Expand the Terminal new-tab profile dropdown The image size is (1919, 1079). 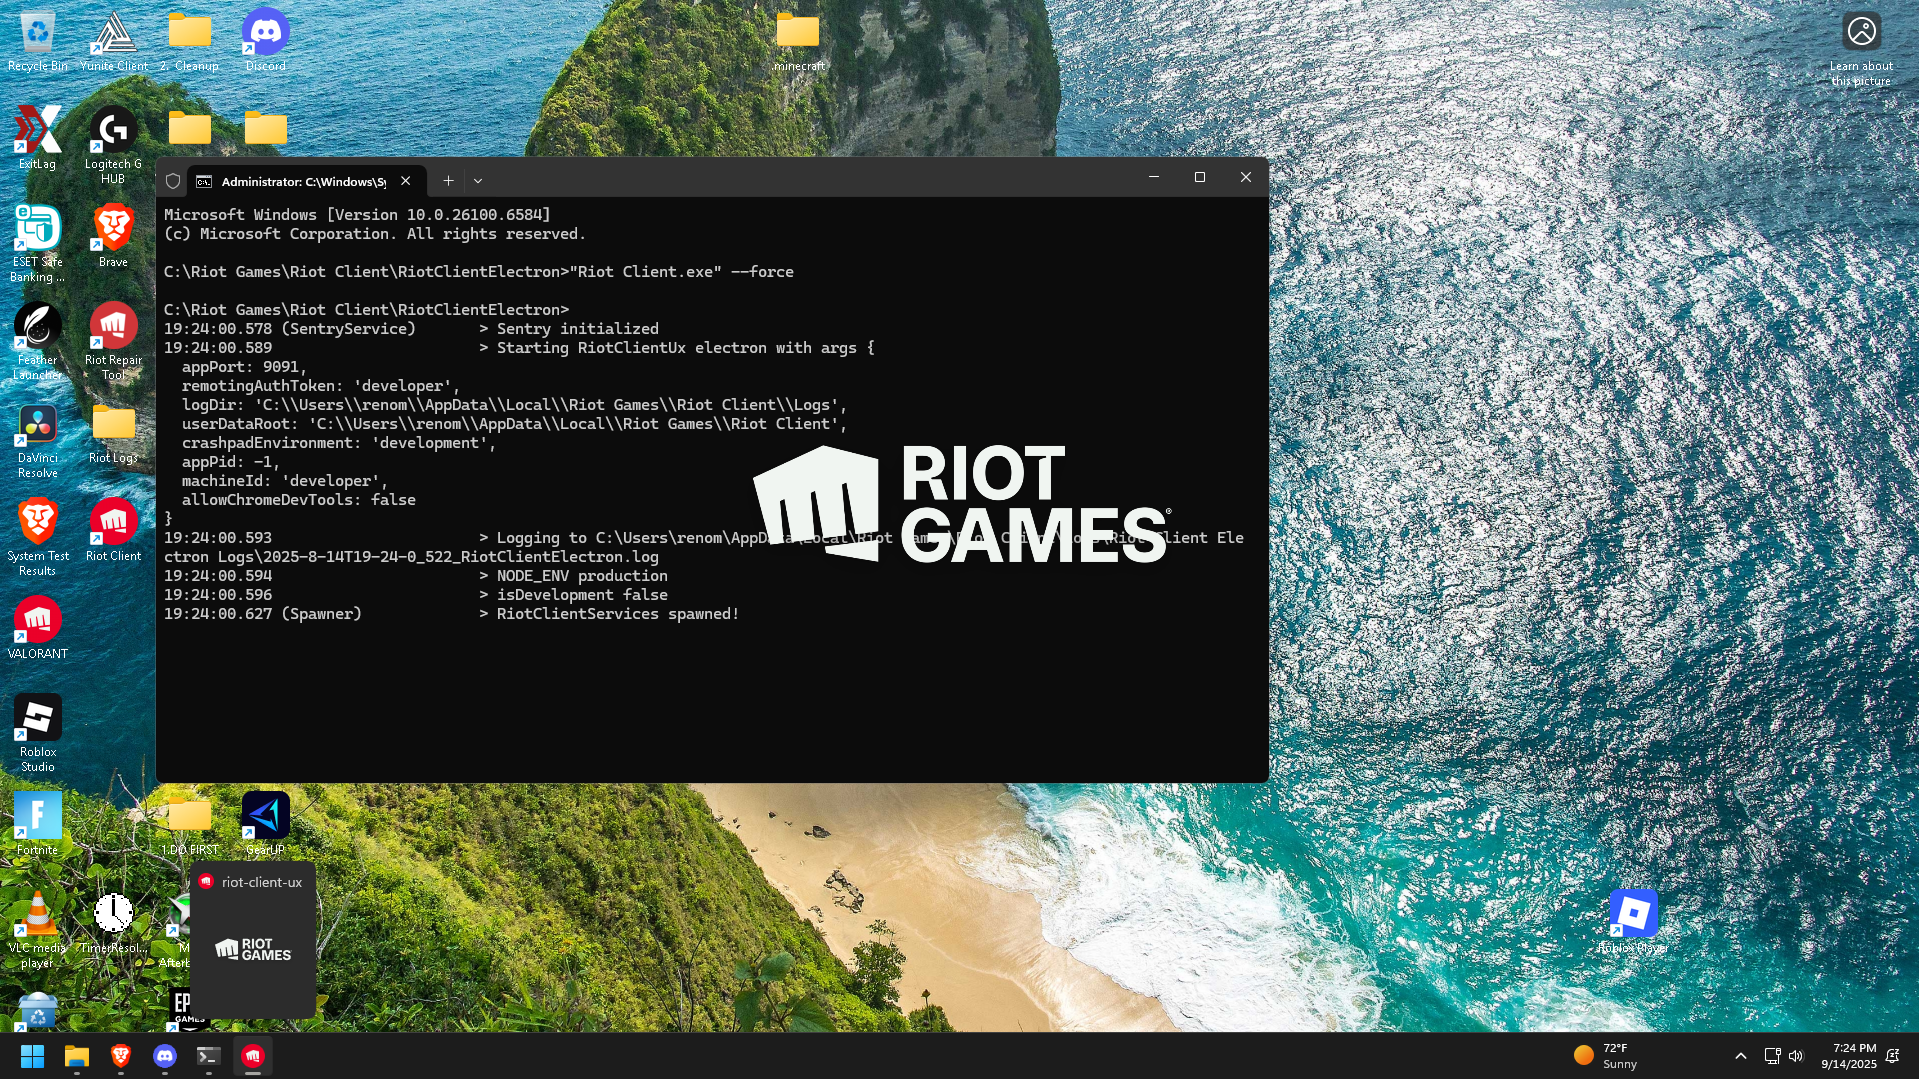[478, 181]
